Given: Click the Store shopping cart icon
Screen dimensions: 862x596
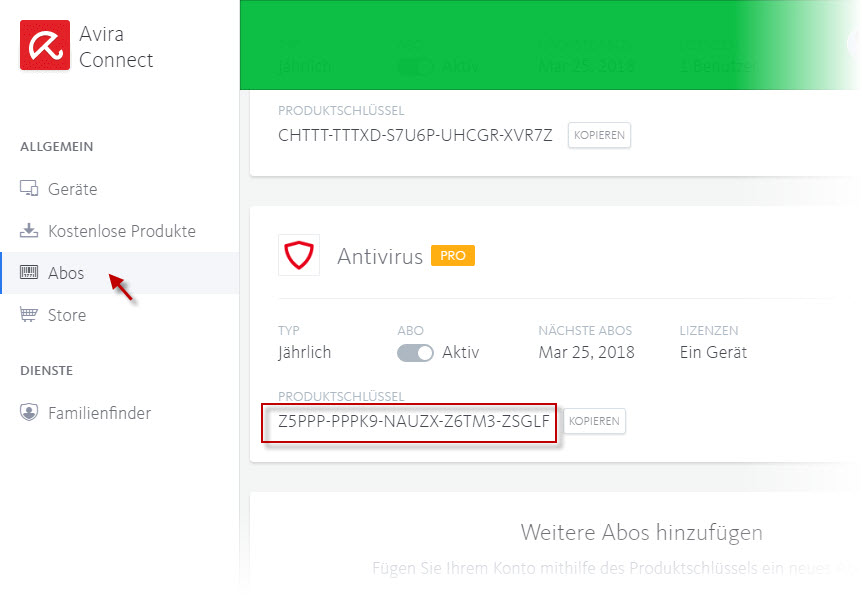Looking at the screenshot, I should [29, 314].
